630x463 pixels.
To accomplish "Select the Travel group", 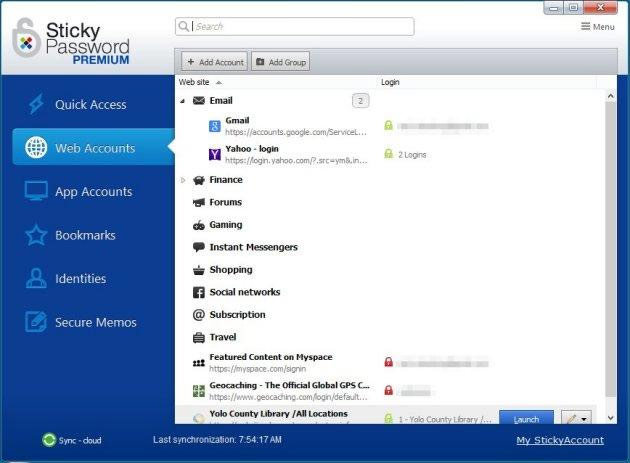I will pyautogui.click(x=223, y=337).
